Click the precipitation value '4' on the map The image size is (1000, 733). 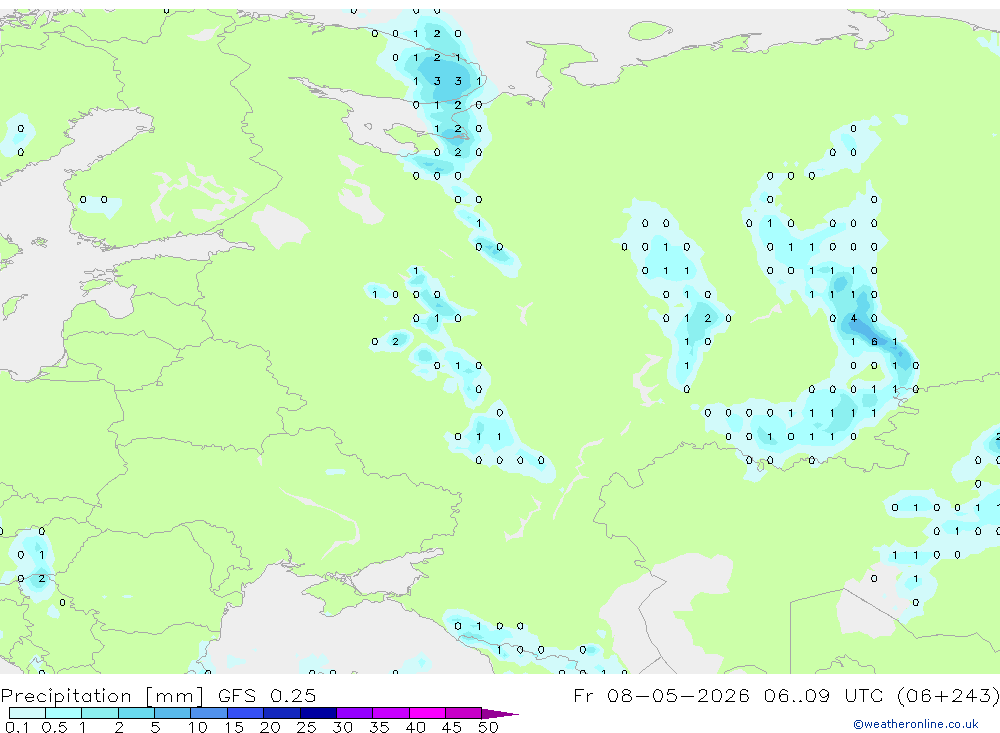pos(853,318)
